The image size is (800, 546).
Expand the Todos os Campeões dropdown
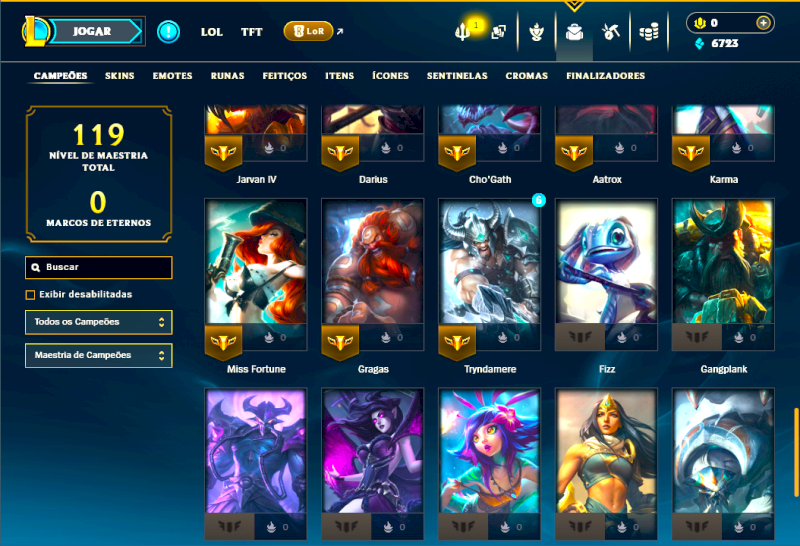tap(98, 322)
